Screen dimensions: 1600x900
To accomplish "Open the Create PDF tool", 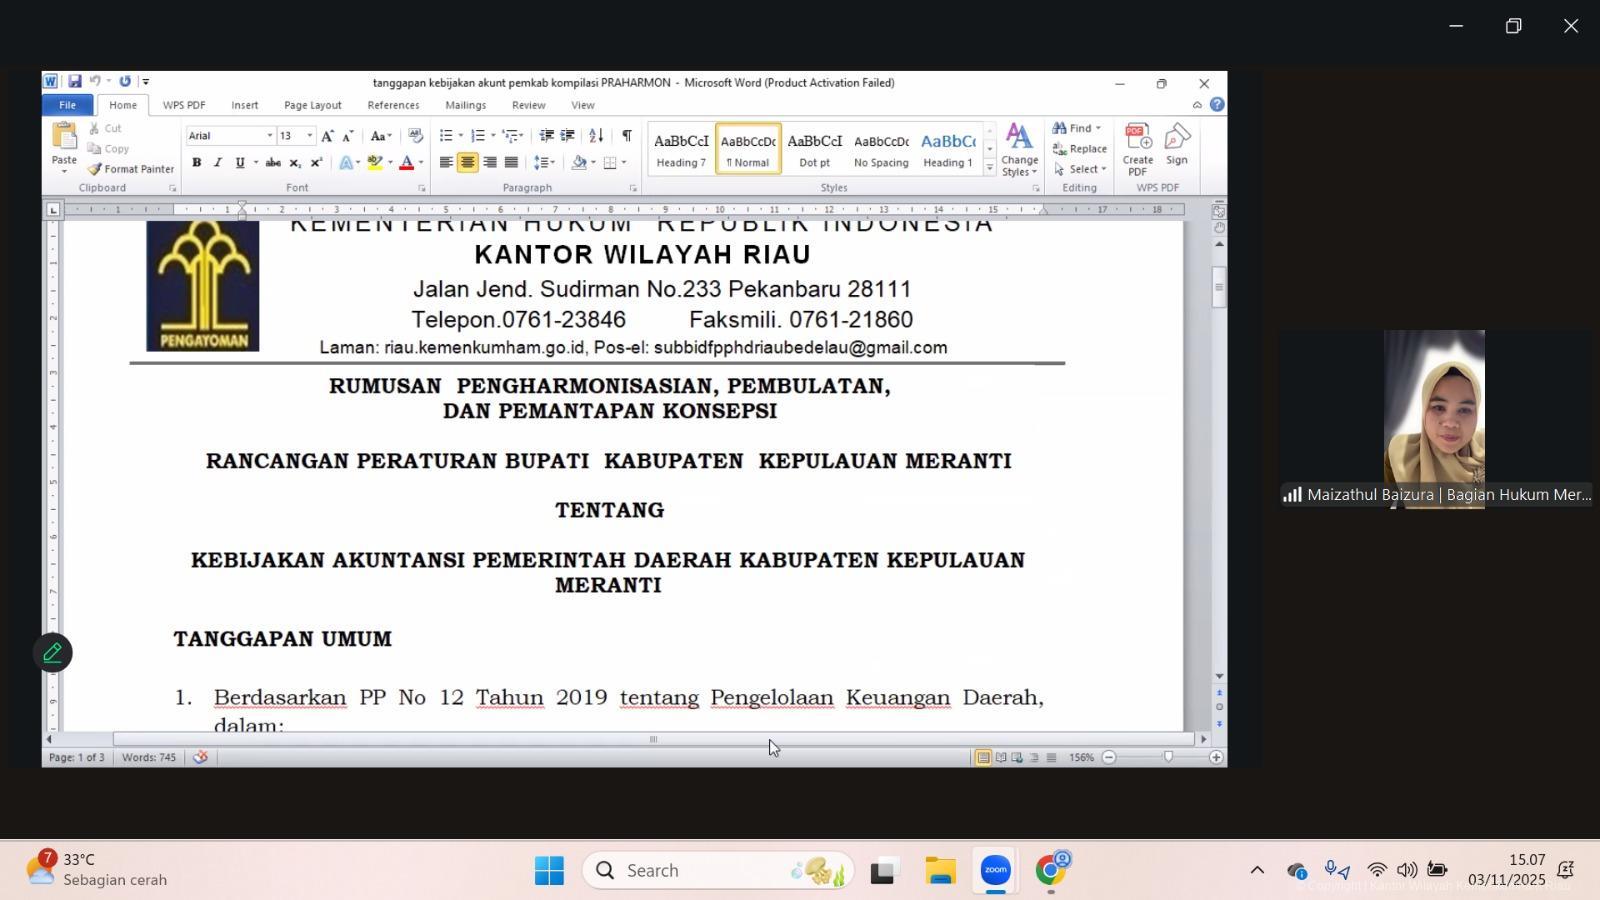I will pos(1138,148).
